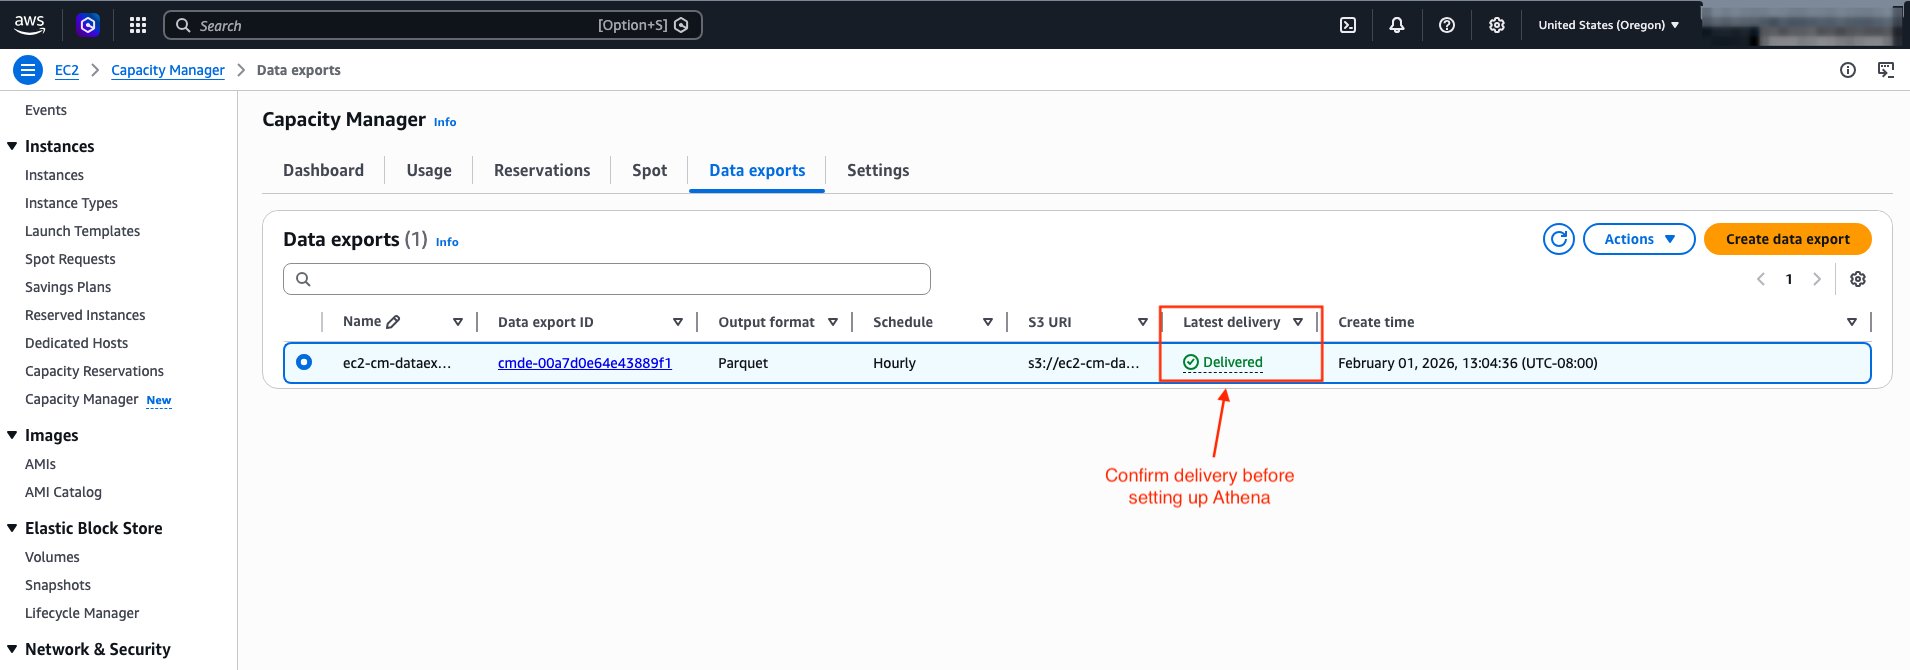The image size is (1910, 670).
Task: Go to EC2 breadcrumb link
Action: point(66,70)
